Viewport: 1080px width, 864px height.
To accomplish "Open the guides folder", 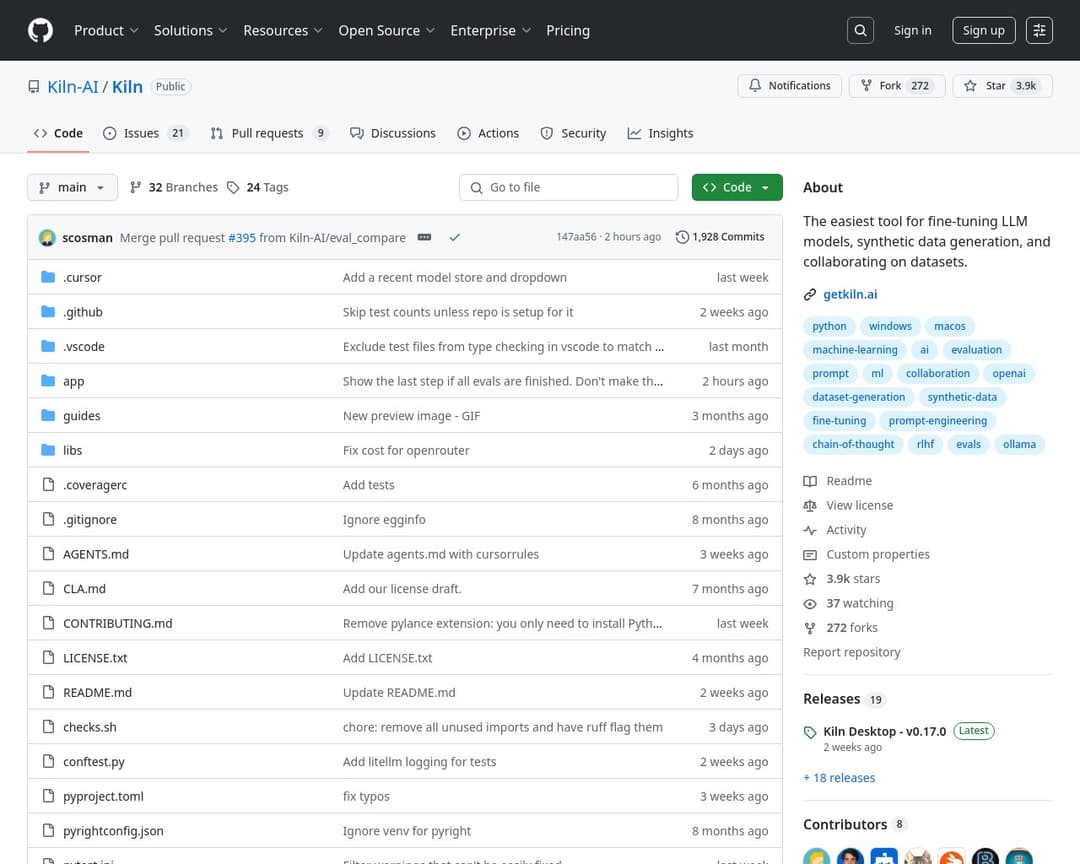I will 82,416.
